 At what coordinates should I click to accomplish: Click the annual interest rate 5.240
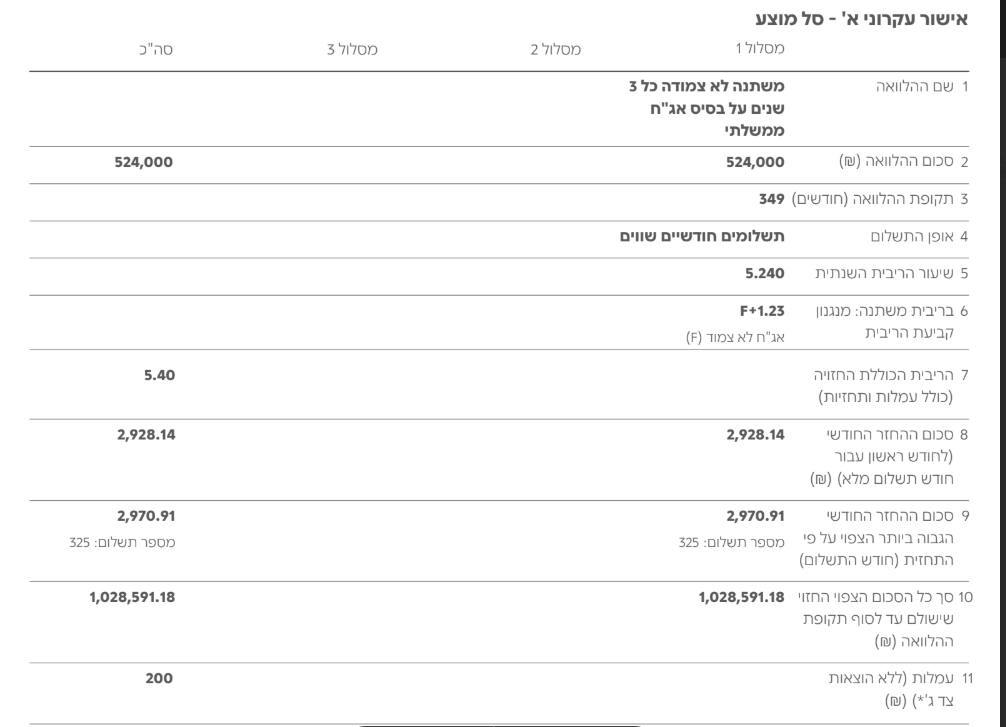(x=762, y=272)
